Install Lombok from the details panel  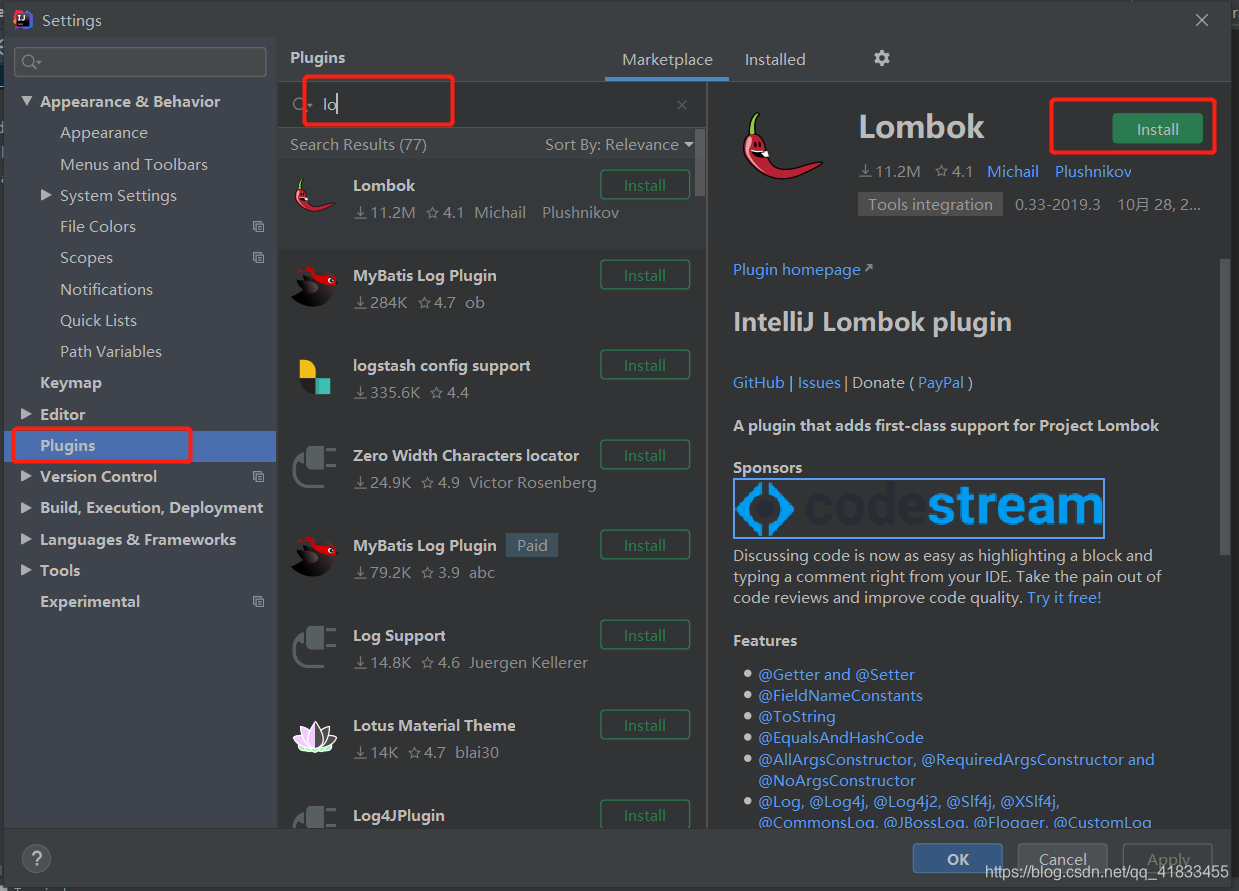coord(1157,129)
